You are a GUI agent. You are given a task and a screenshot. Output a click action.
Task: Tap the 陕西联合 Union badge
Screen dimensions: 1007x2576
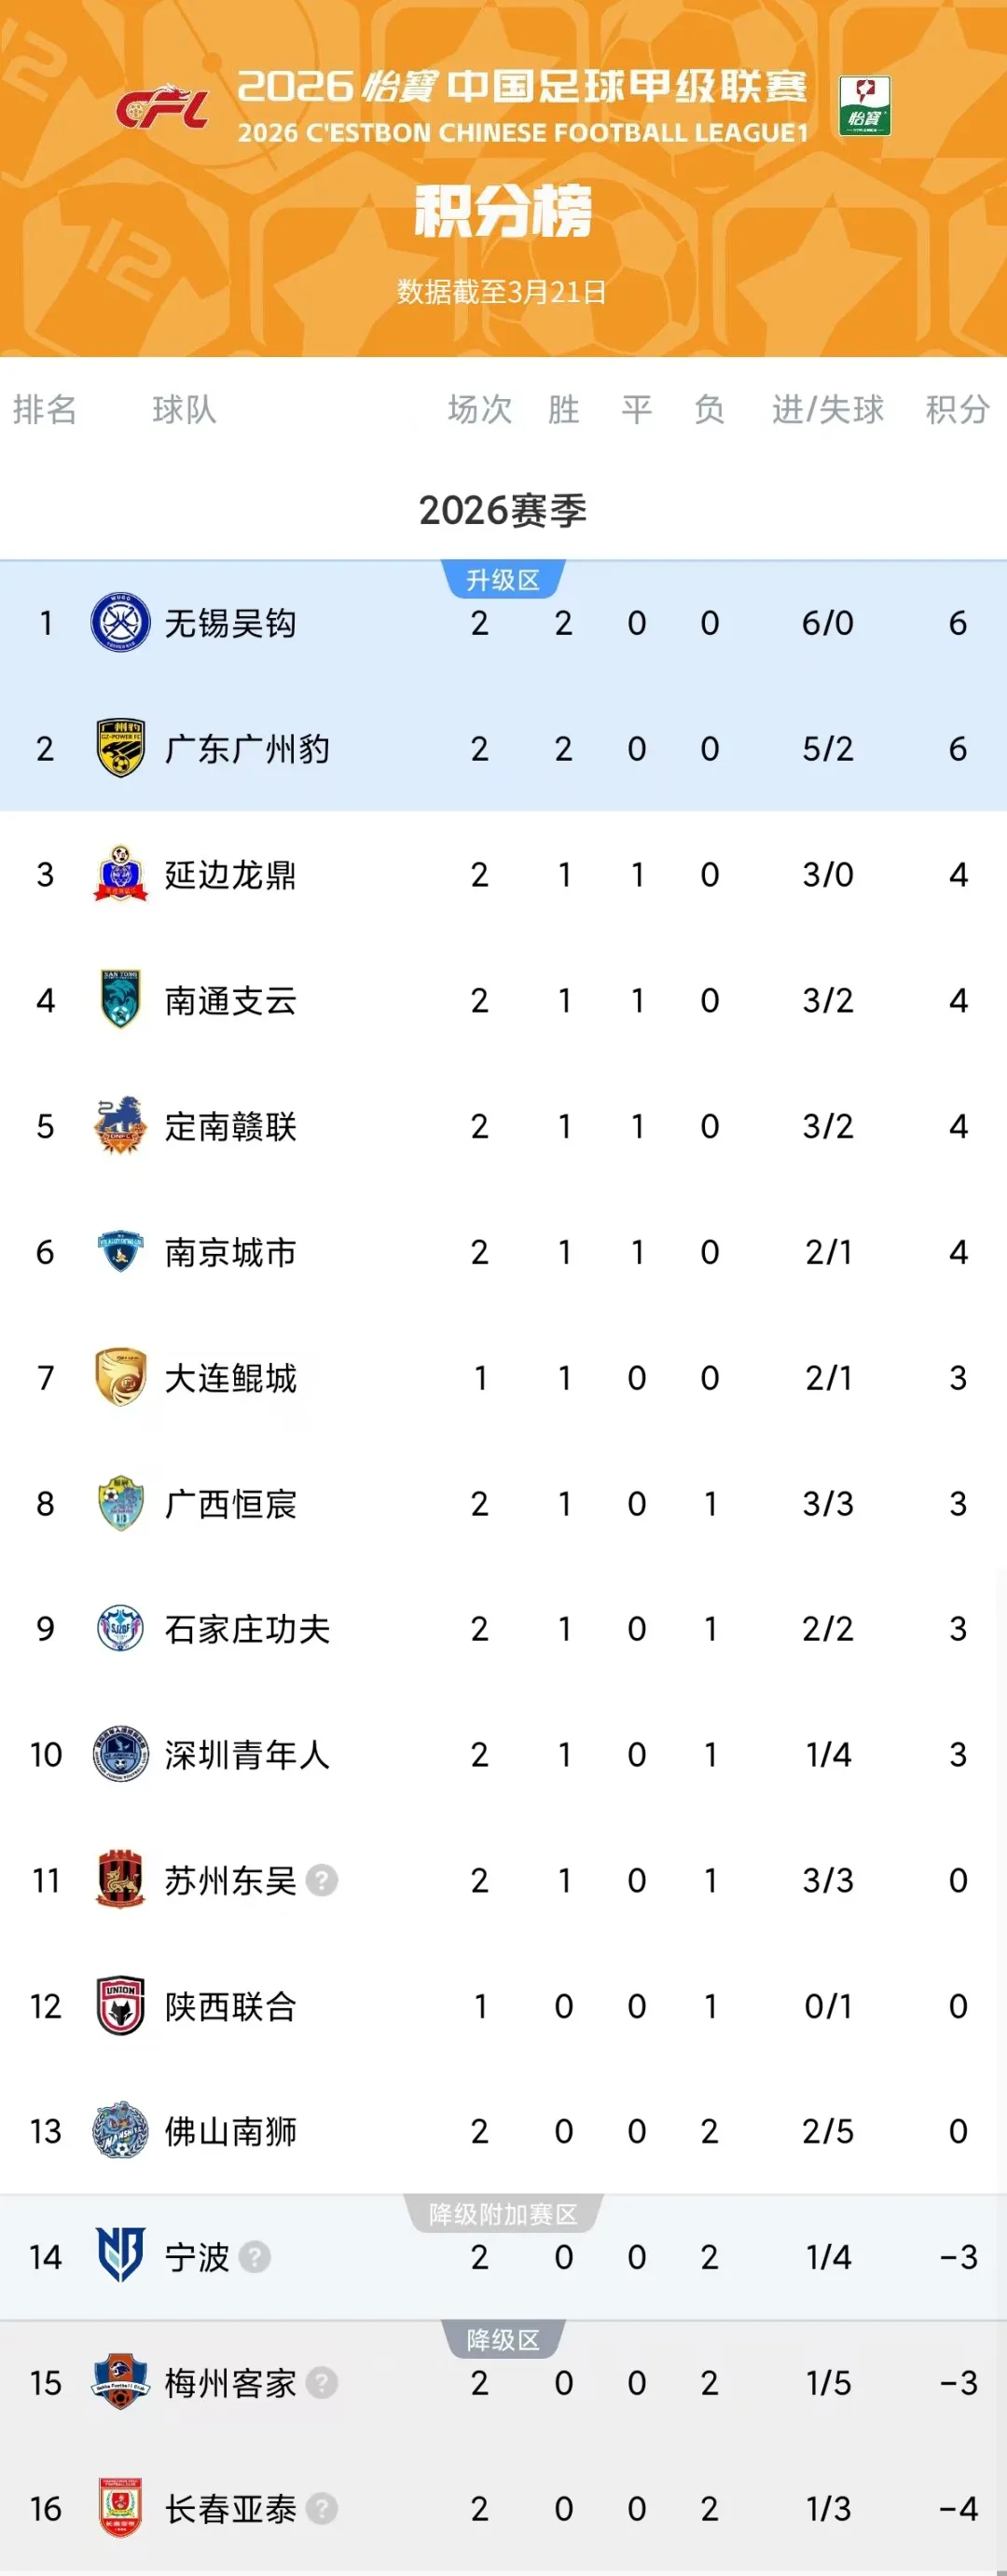tap(120, 2006)
